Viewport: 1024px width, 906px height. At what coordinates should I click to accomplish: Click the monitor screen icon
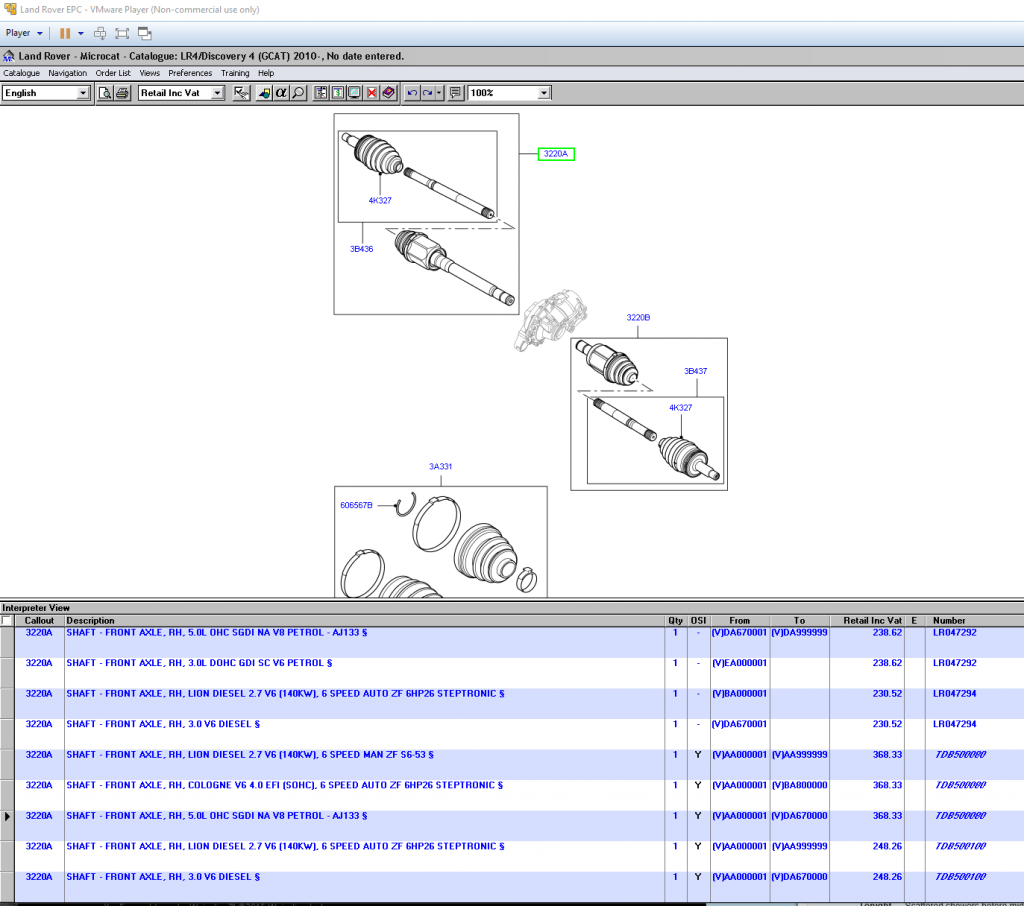coord(355,93)
